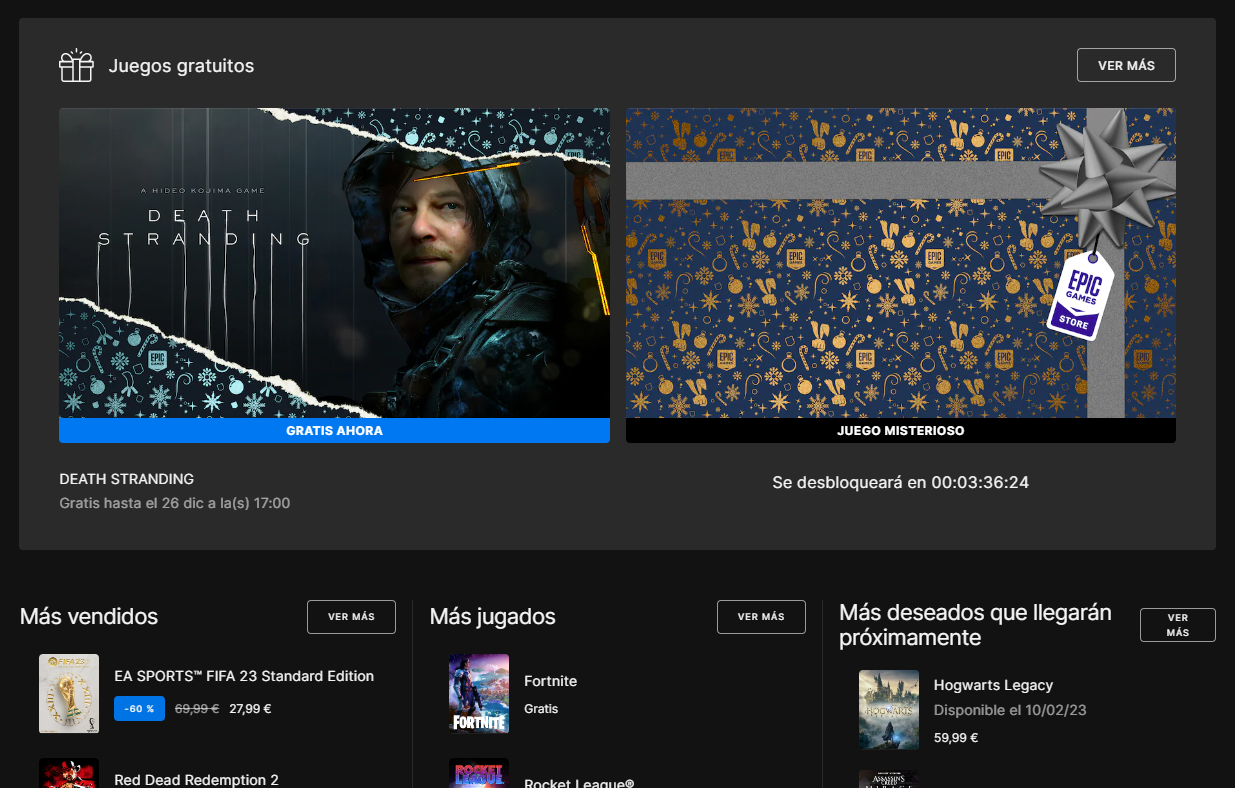Open the Hogwarts Legacy title link
The height and width of the screenshot is (788, 1235).
coord(993,685)
